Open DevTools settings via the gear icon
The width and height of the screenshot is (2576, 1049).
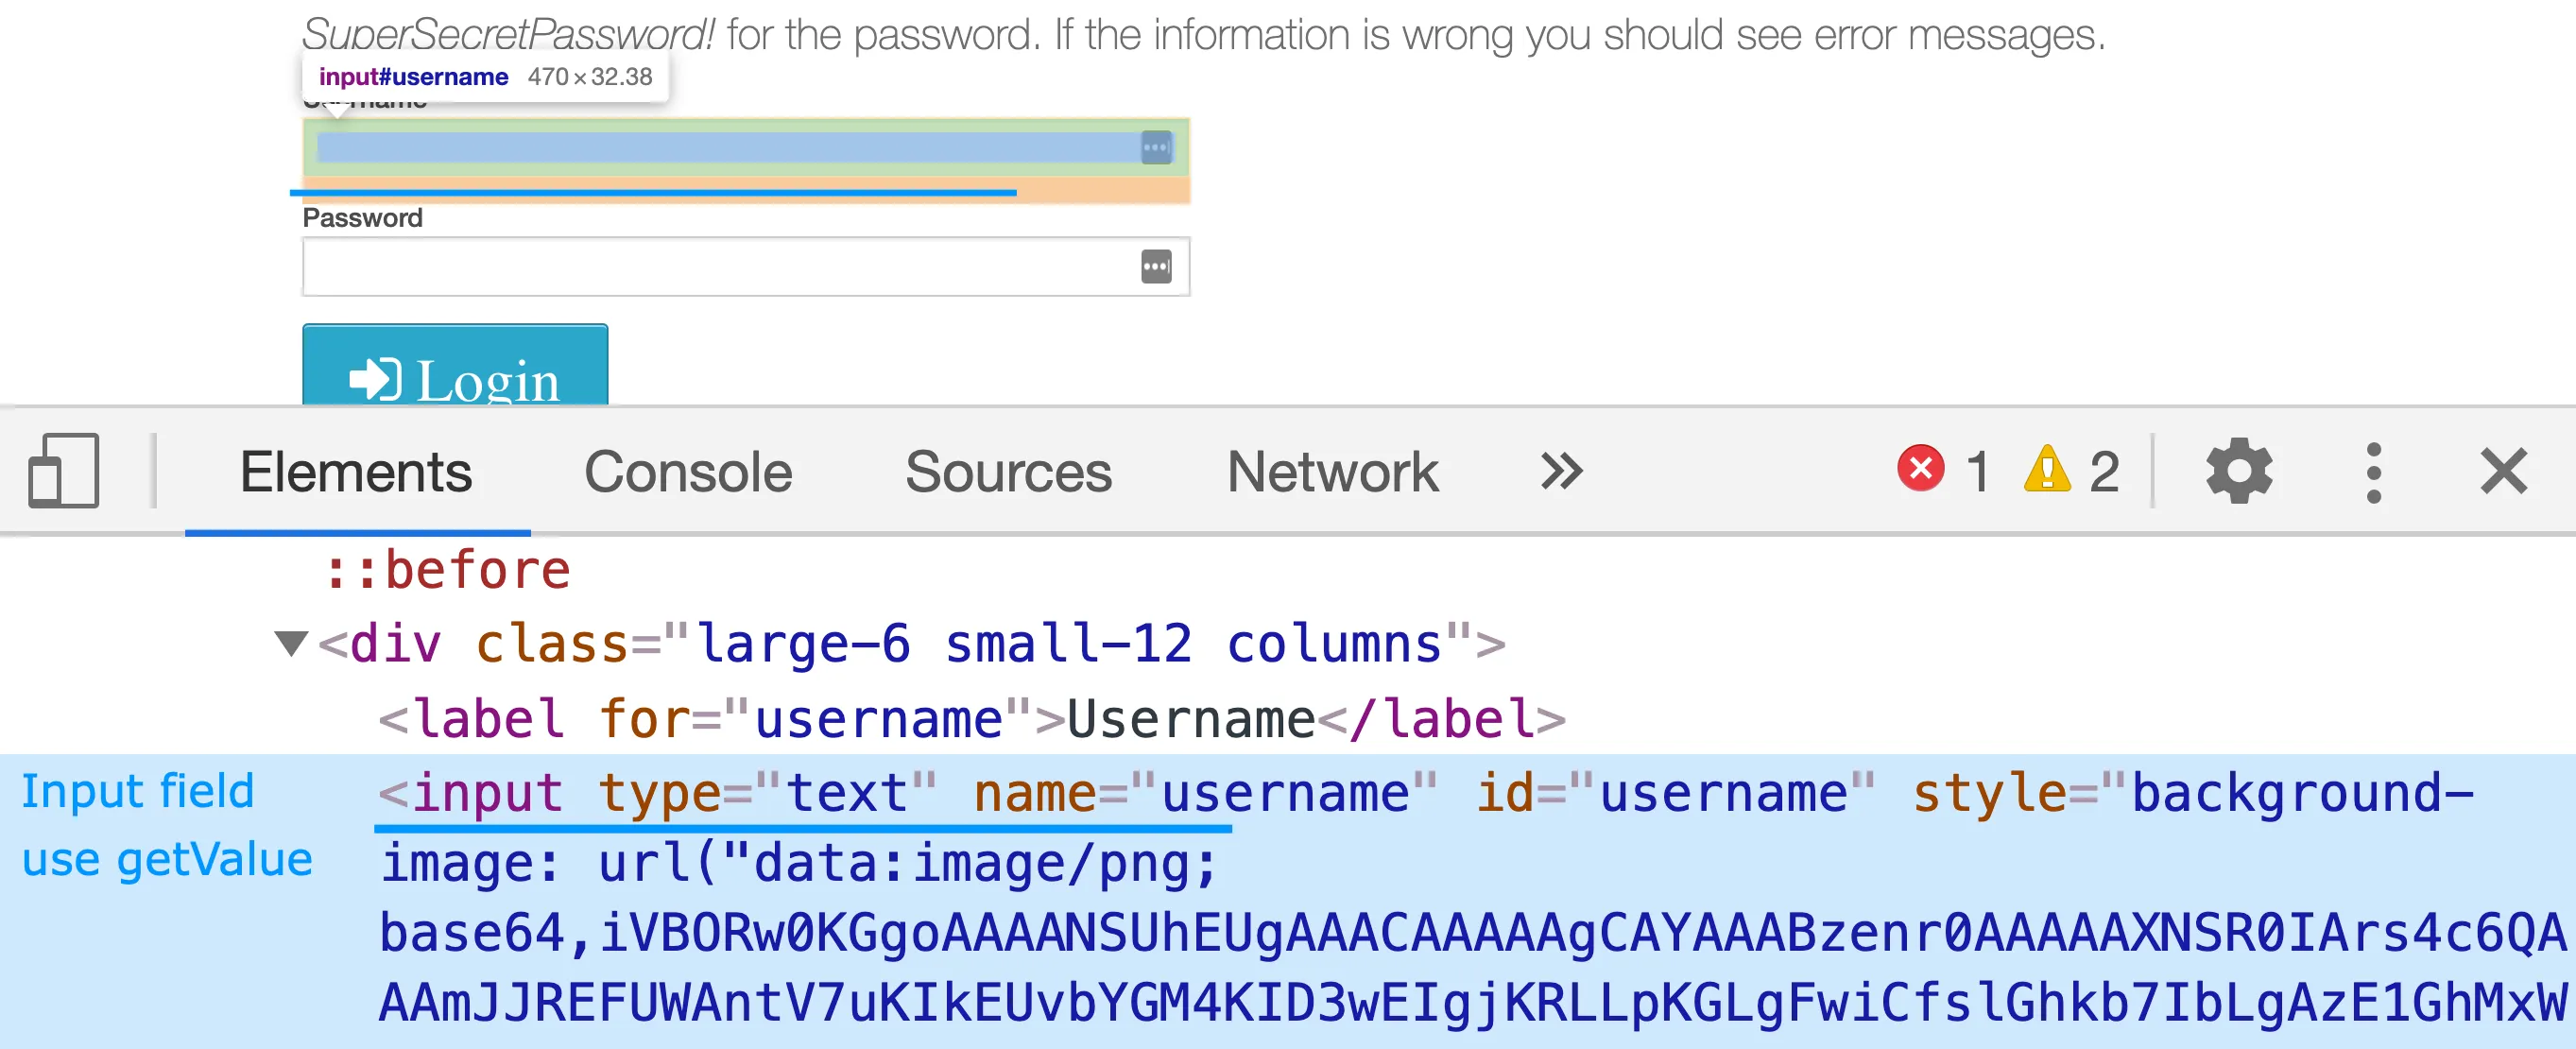(x=2239, y=470)
